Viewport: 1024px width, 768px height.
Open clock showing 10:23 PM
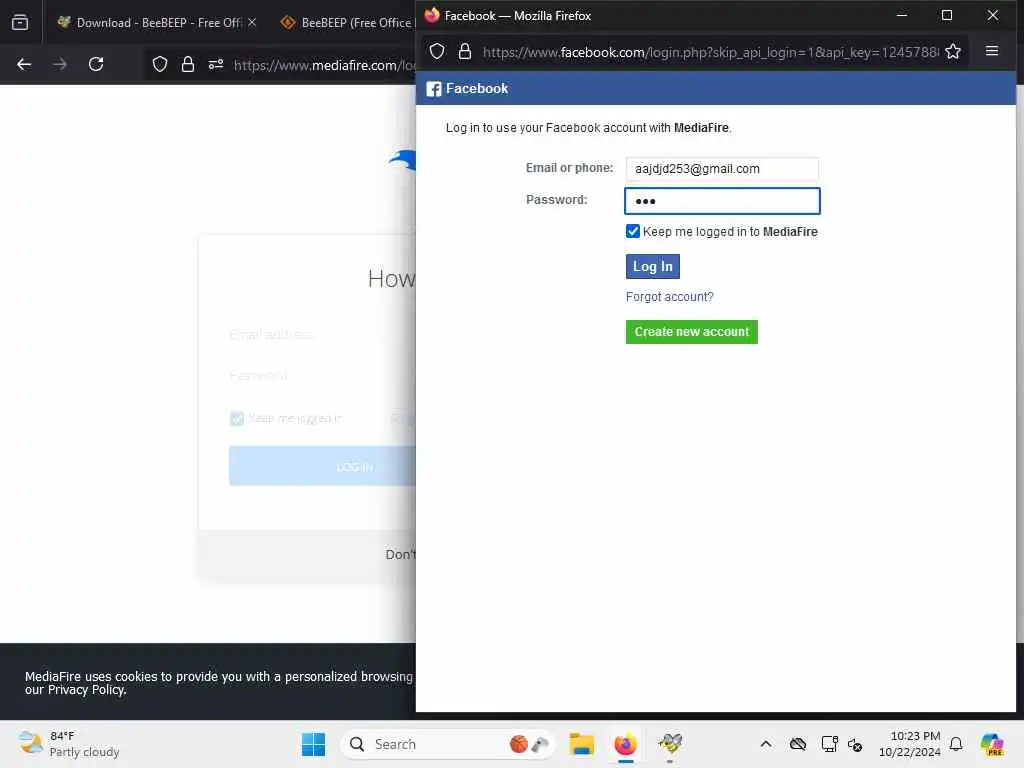pos(910,744)
